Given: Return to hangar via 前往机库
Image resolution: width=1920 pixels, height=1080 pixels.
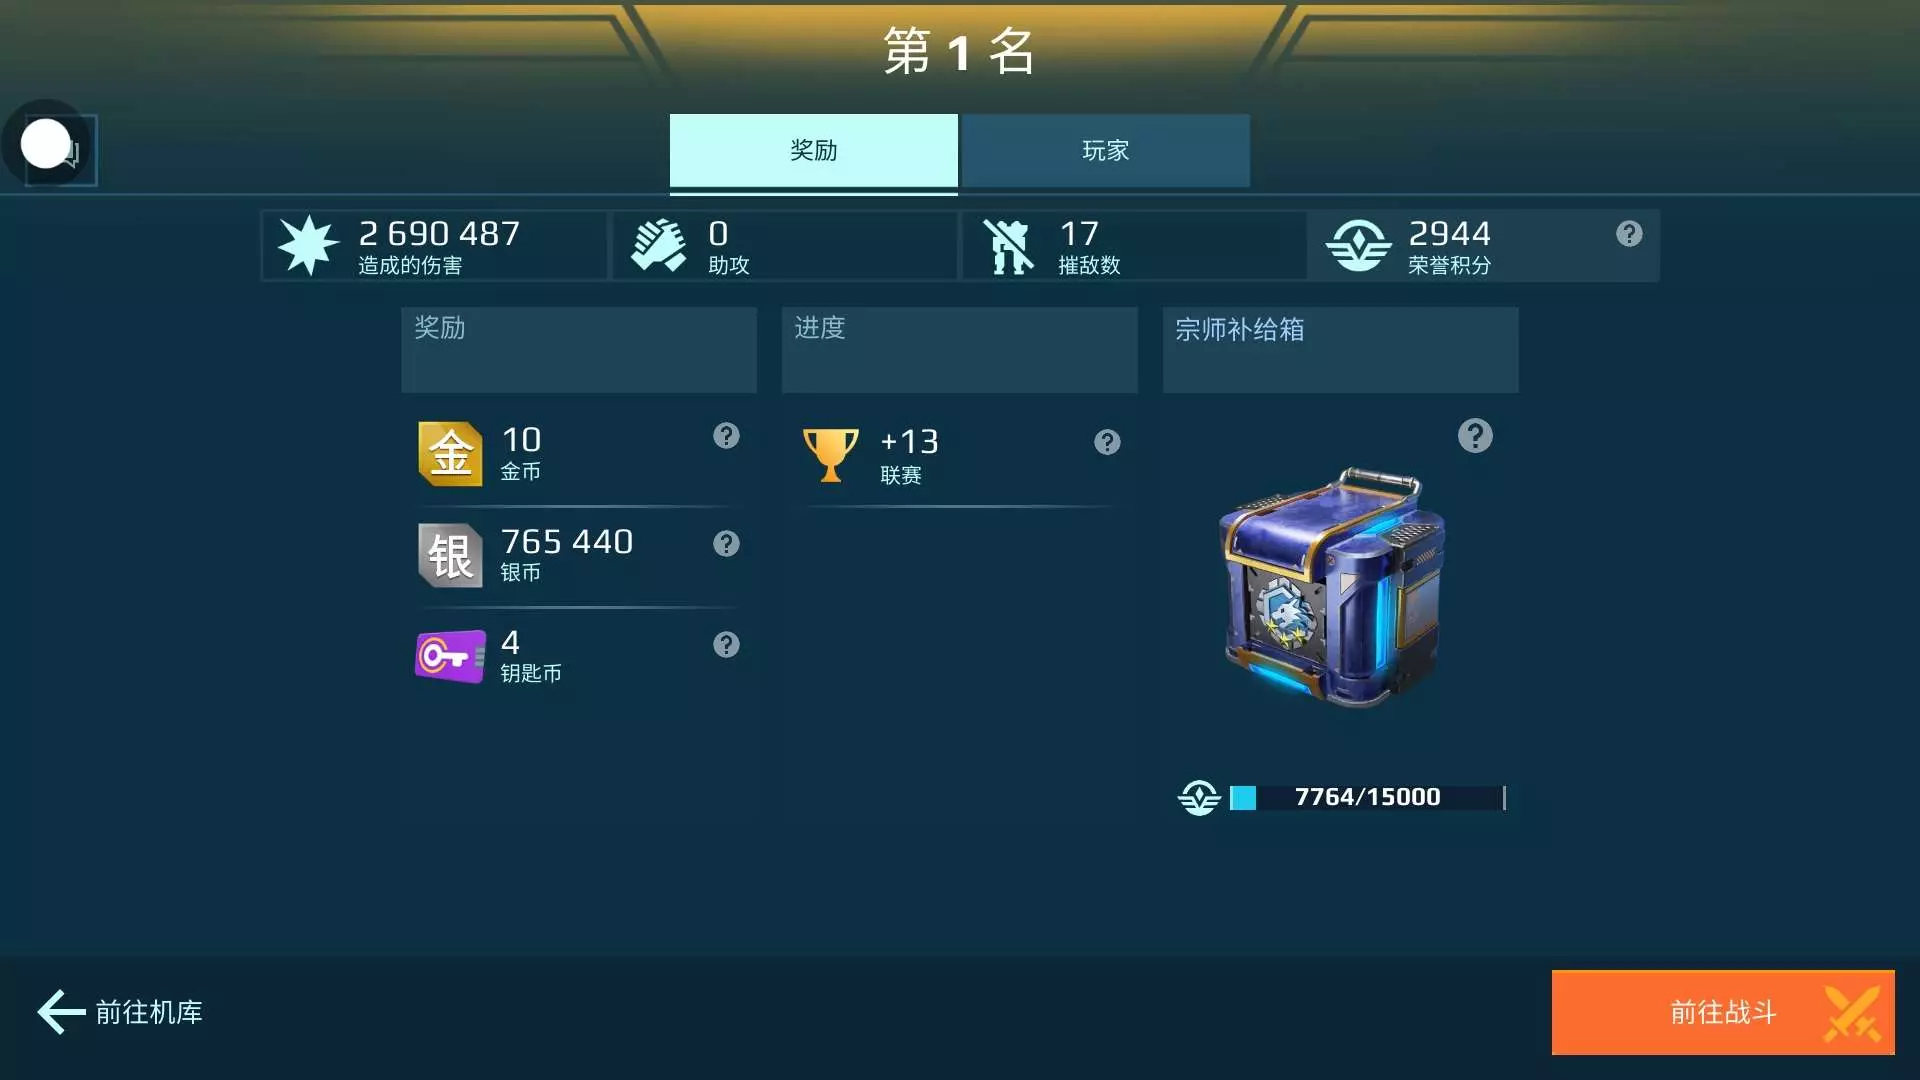Looking at the screenshot, I should coord(120,1012).
